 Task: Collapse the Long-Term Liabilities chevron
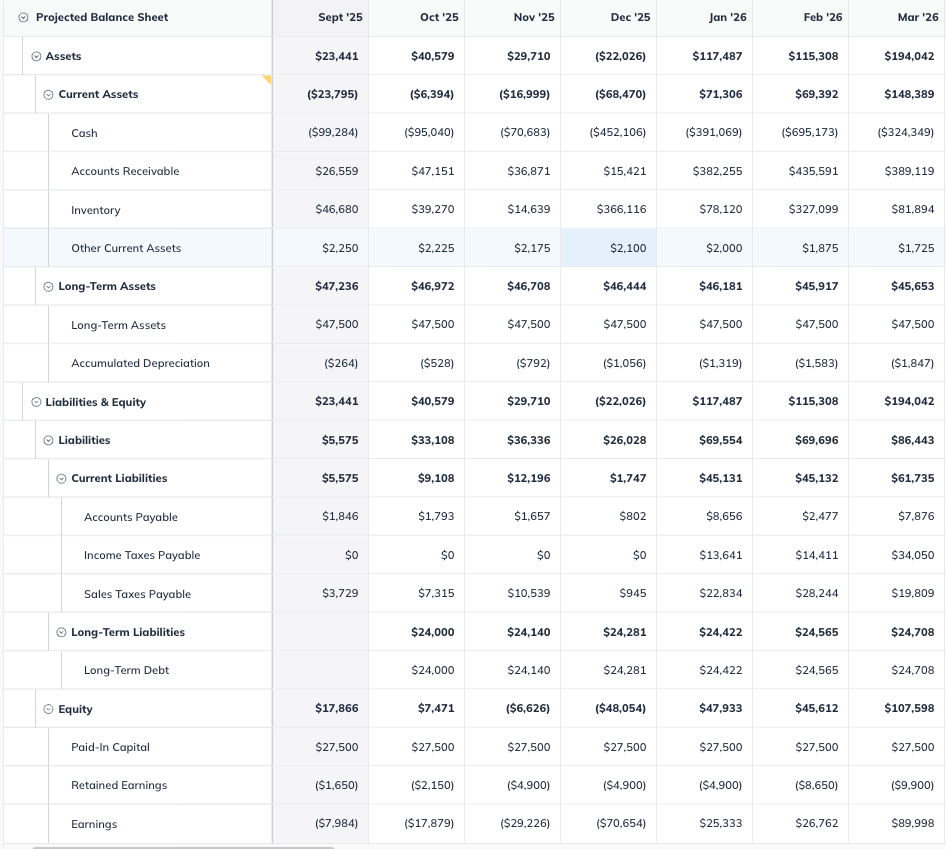[61, 632]
